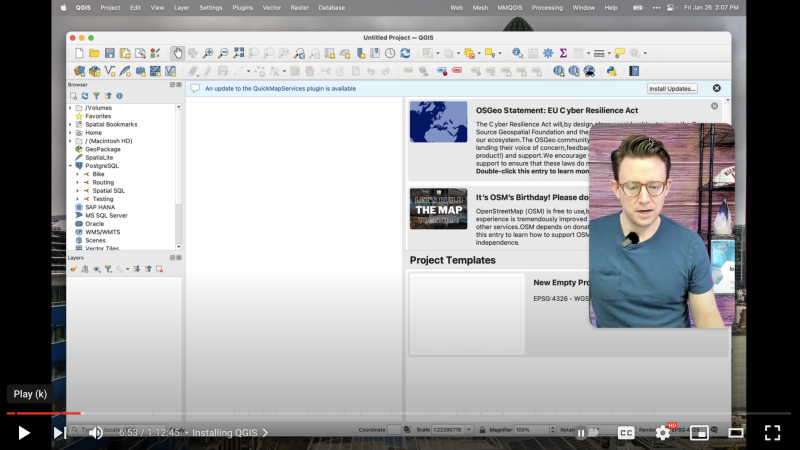Open Data Source Manager icon

point(79,71)
